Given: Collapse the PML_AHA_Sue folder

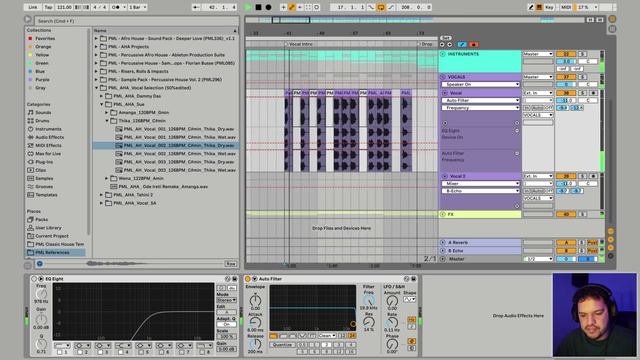Looking at the screenshot, I should (x=102, y=104).
